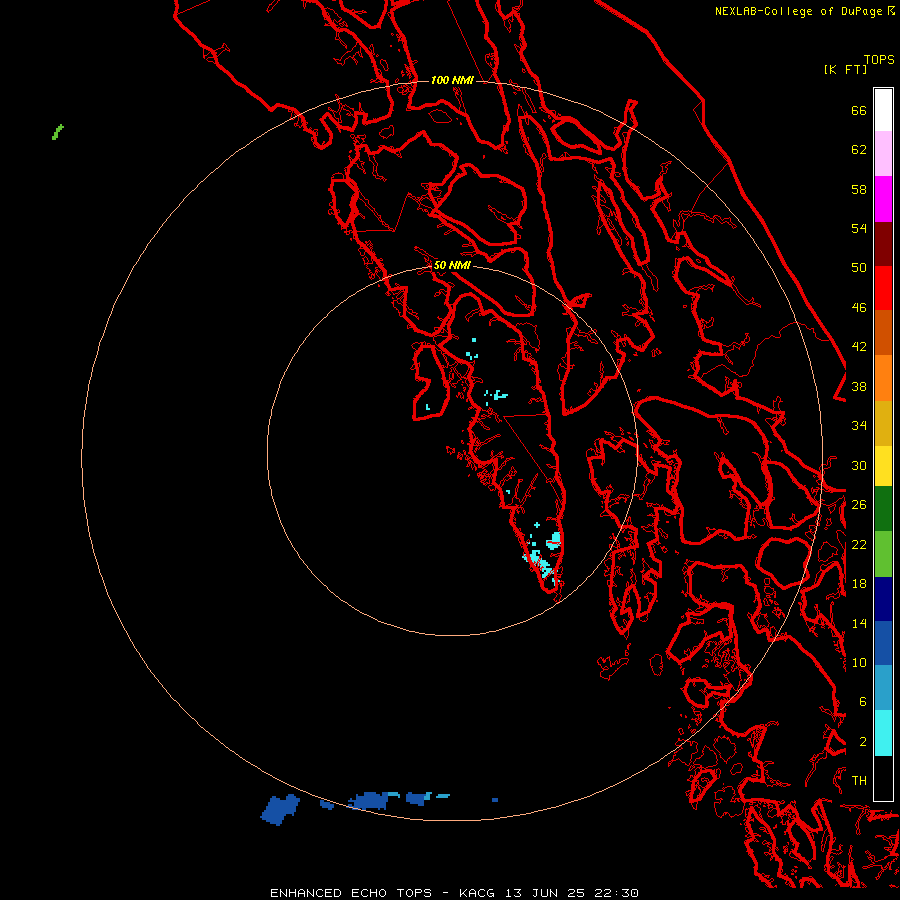This screenshot has height=900, width=900.
Task: Click the "38" legend value
Action: point(859,386)
